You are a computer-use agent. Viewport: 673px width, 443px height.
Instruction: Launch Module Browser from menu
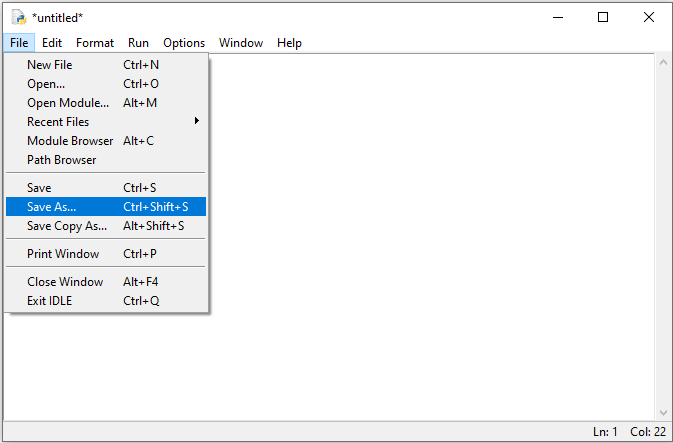click(106, 141)
